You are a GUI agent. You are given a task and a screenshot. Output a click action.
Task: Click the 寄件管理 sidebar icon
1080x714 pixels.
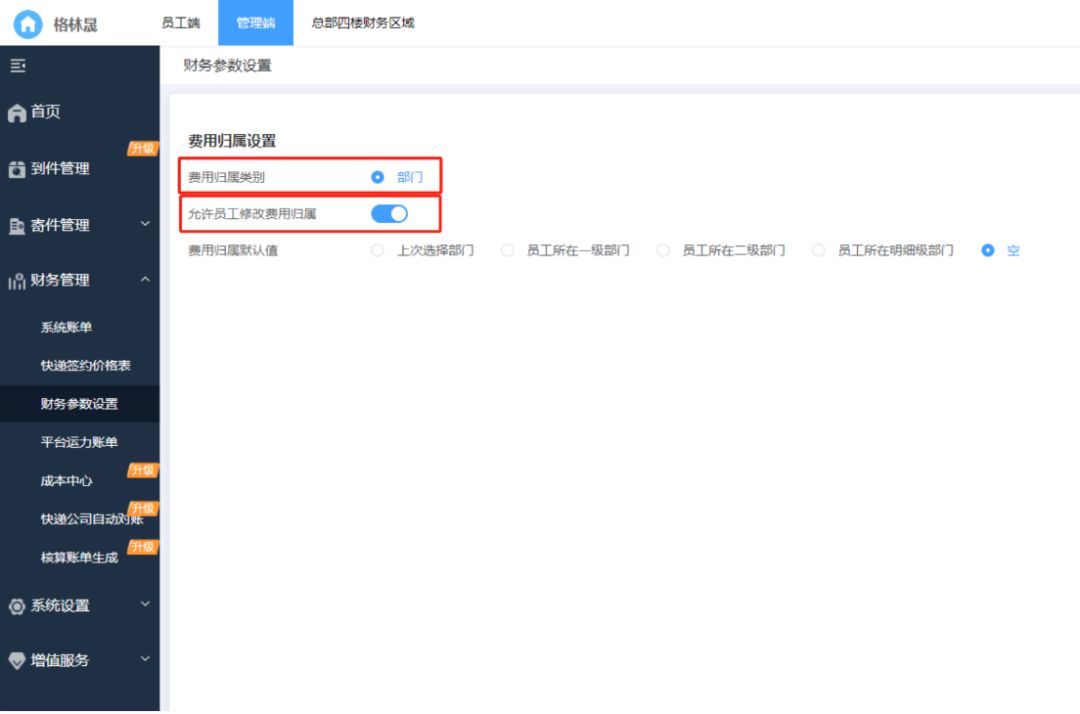click(x=17, y=226)
